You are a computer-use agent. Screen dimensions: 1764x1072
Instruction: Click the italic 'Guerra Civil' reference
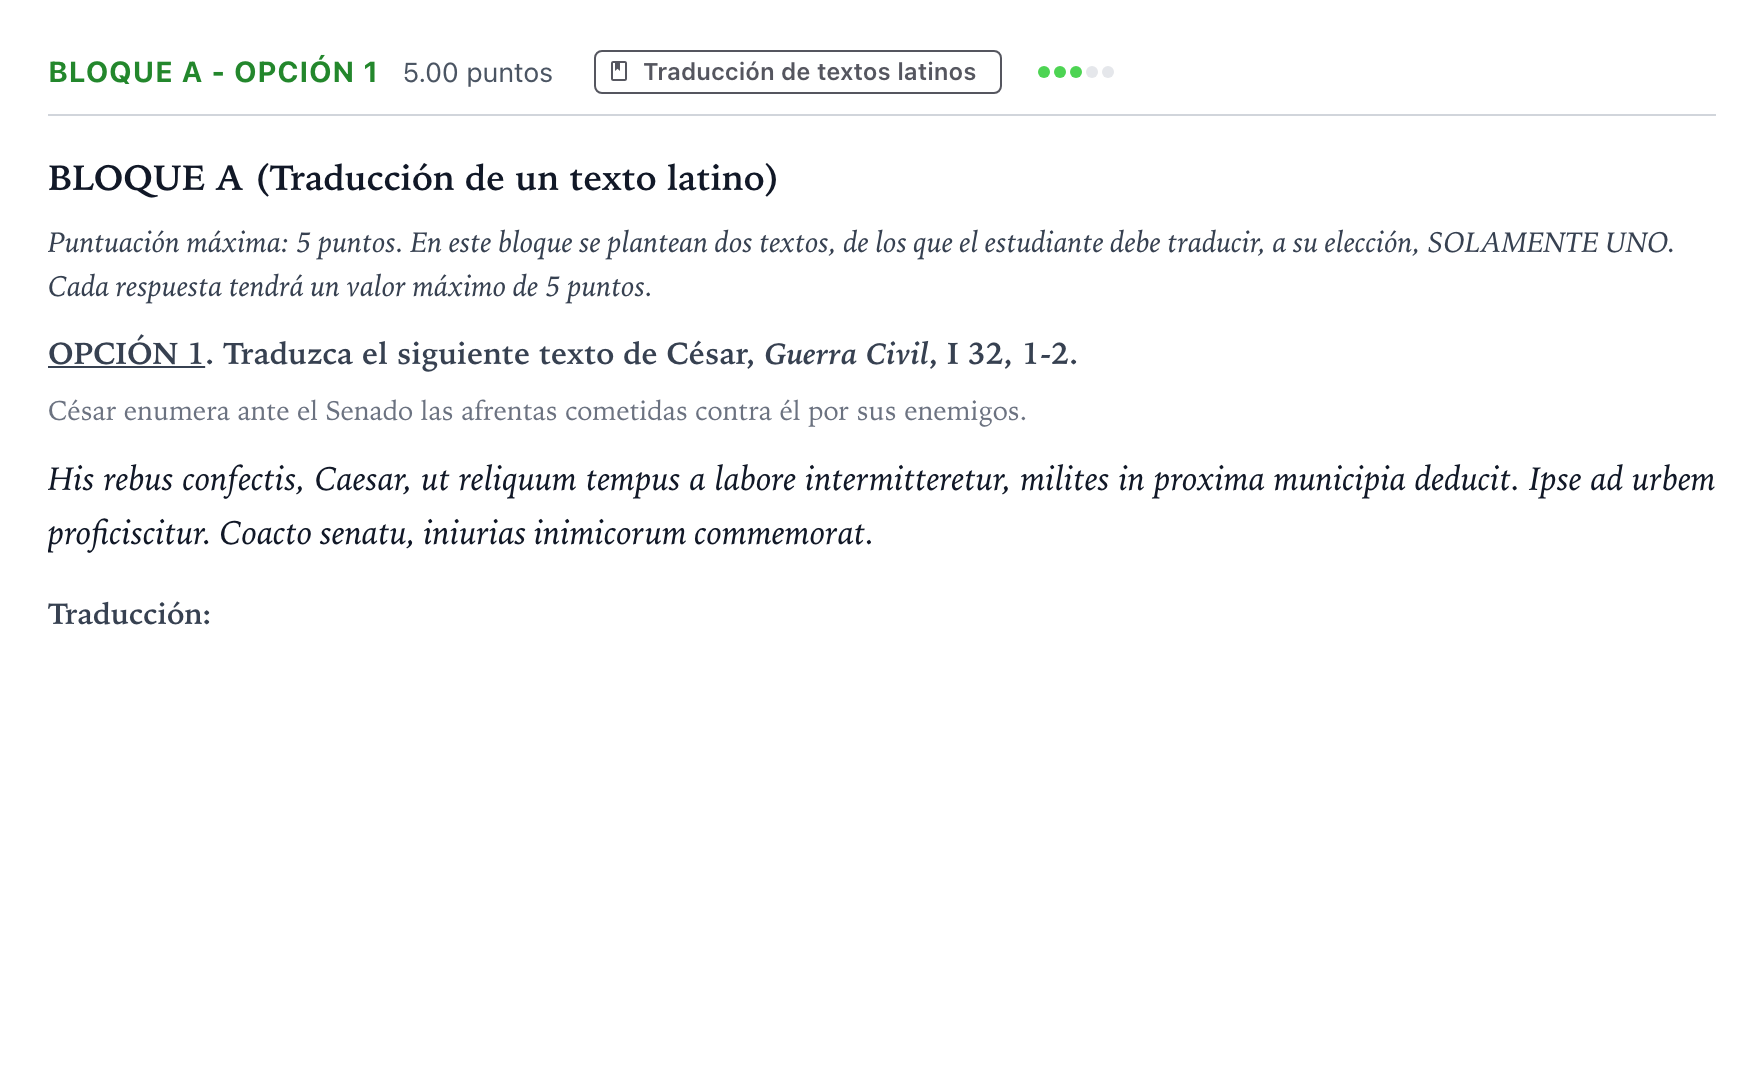[x=847, y=354]
